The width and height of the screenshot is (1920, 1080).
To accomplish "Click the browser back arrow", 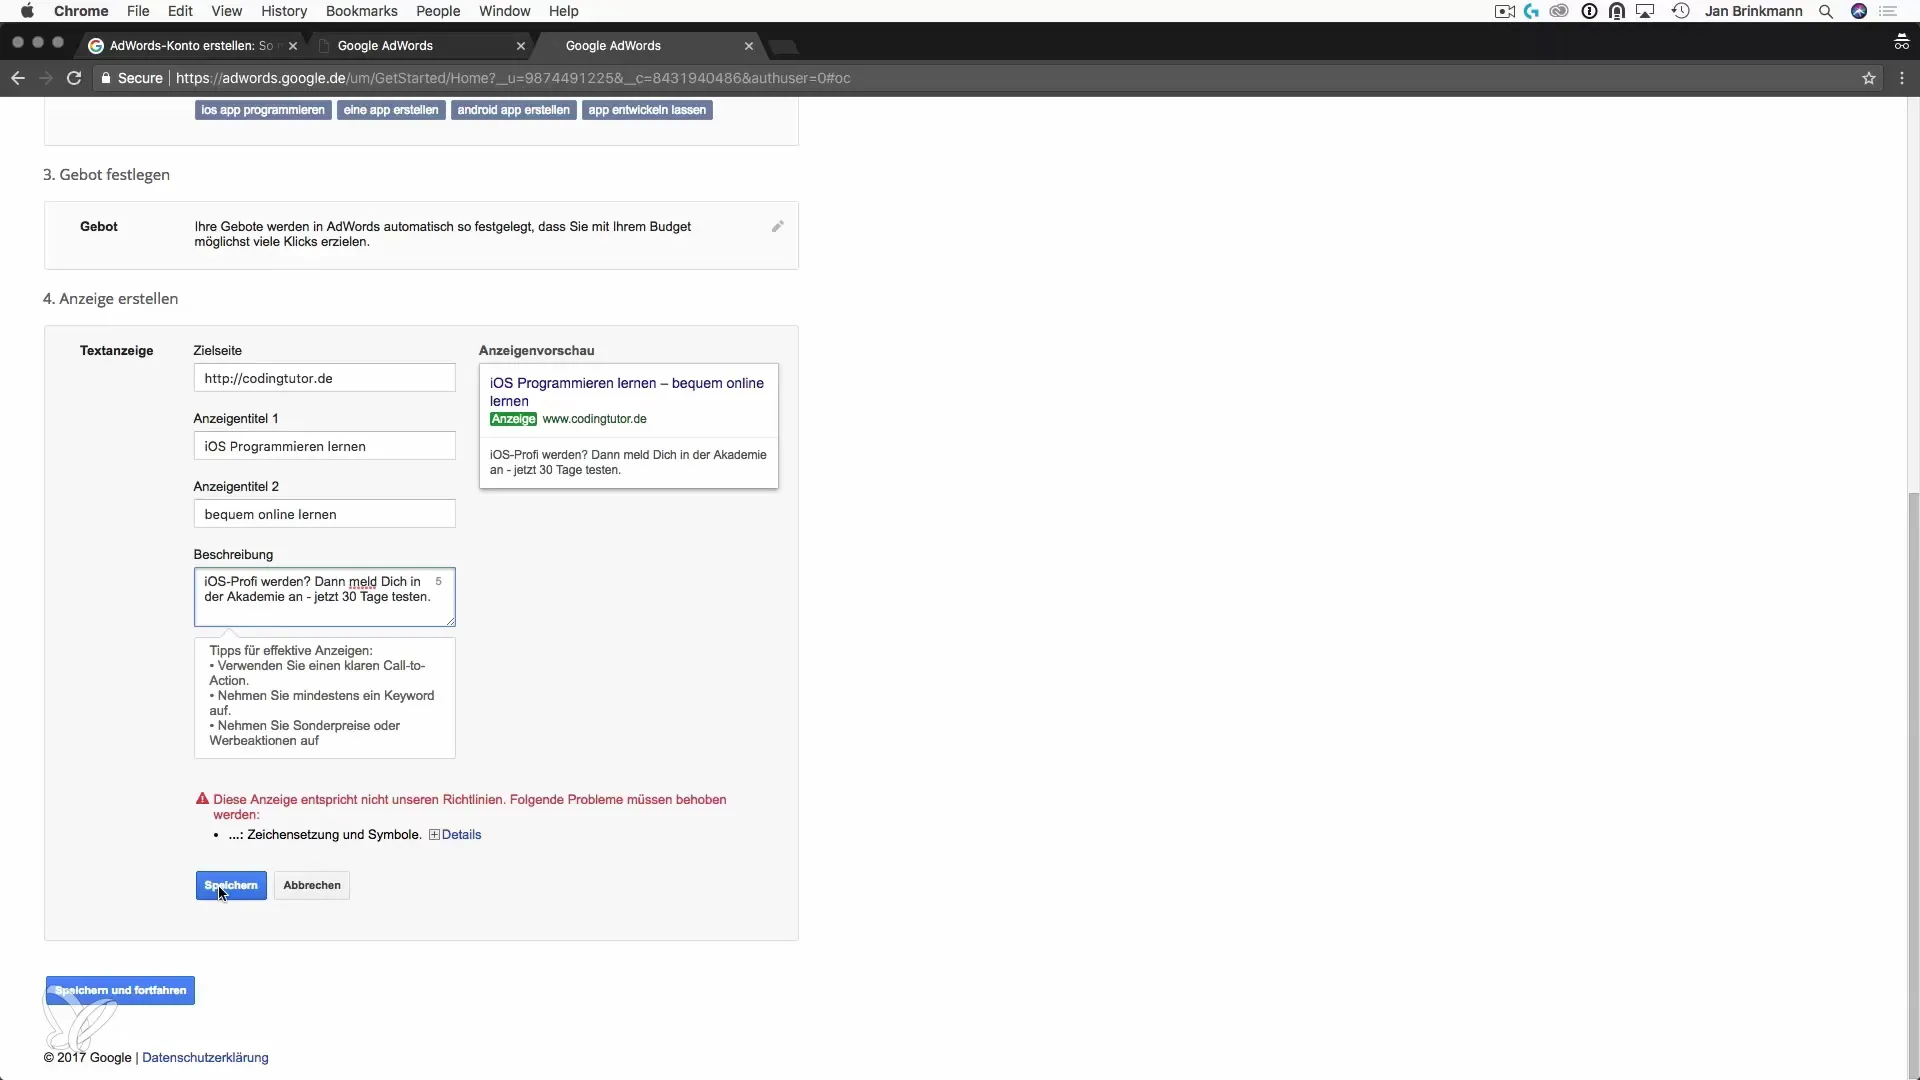I will tap(18, 78).
